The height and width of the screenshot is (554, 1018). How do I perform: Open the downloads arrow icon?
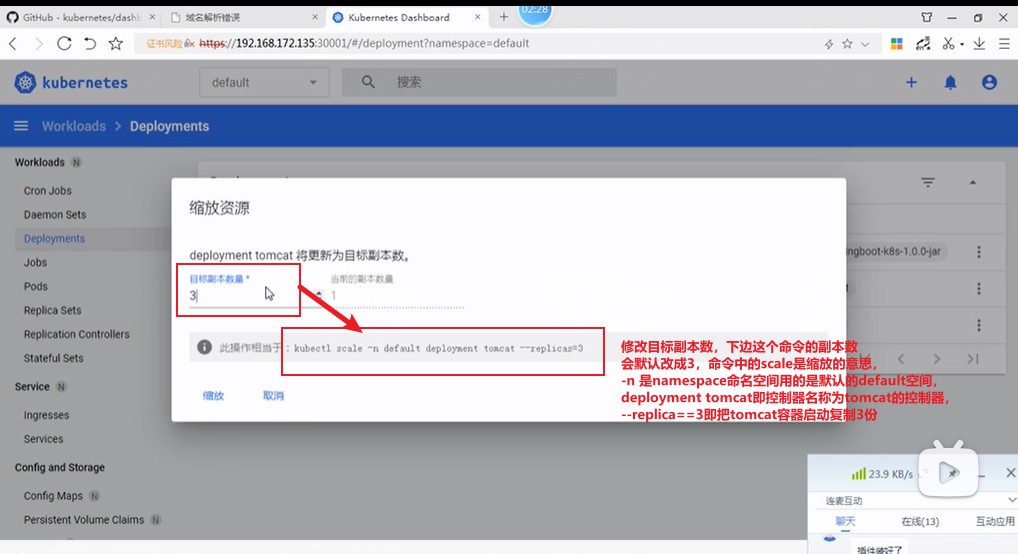click(x=979, y=44)
